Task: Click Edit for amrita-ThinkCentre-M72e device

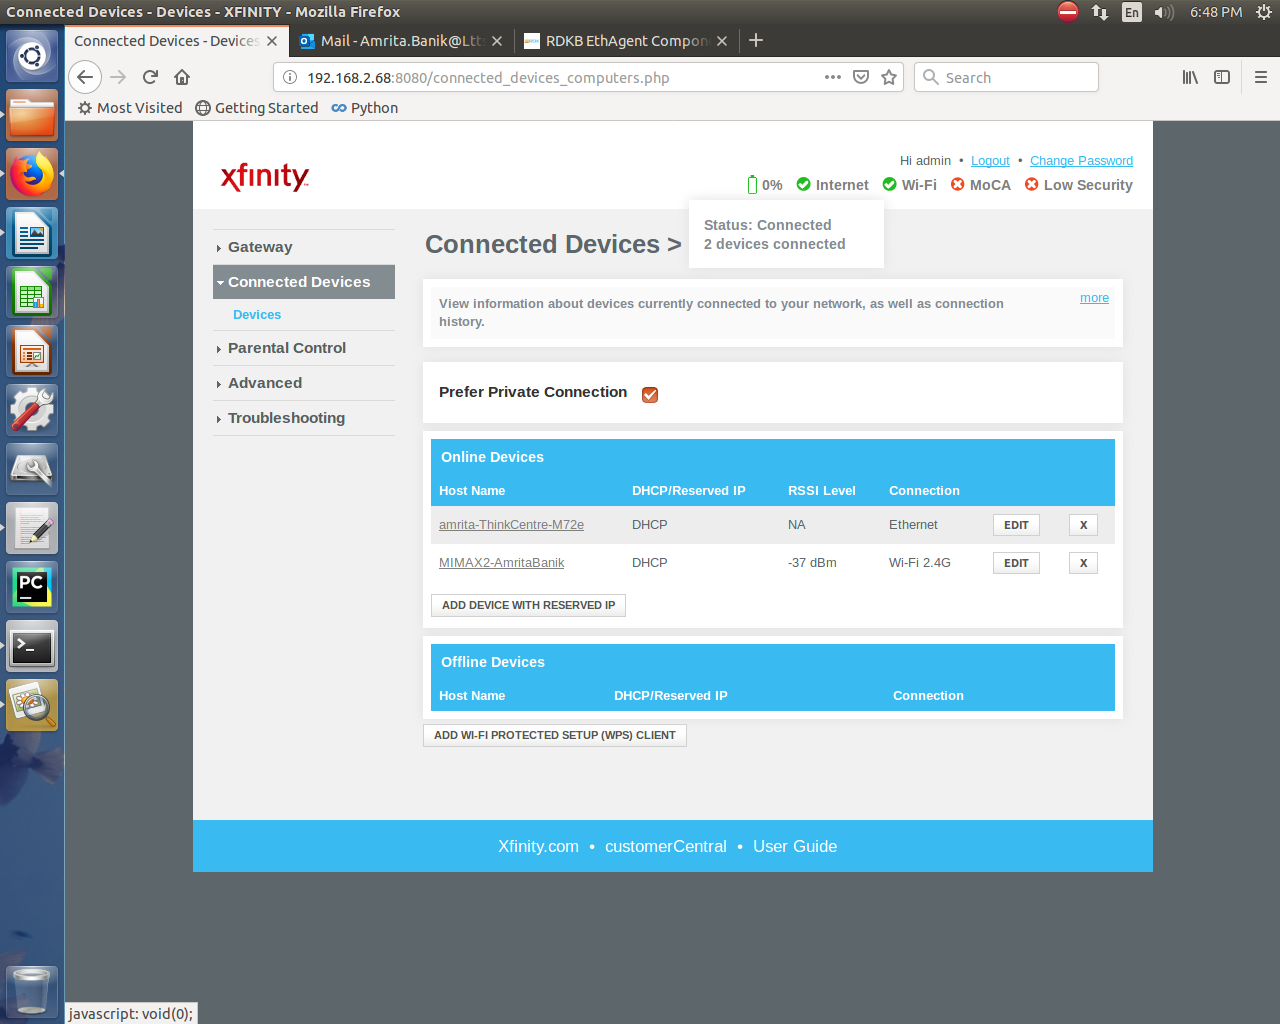Action: [x=1016, y=525]
